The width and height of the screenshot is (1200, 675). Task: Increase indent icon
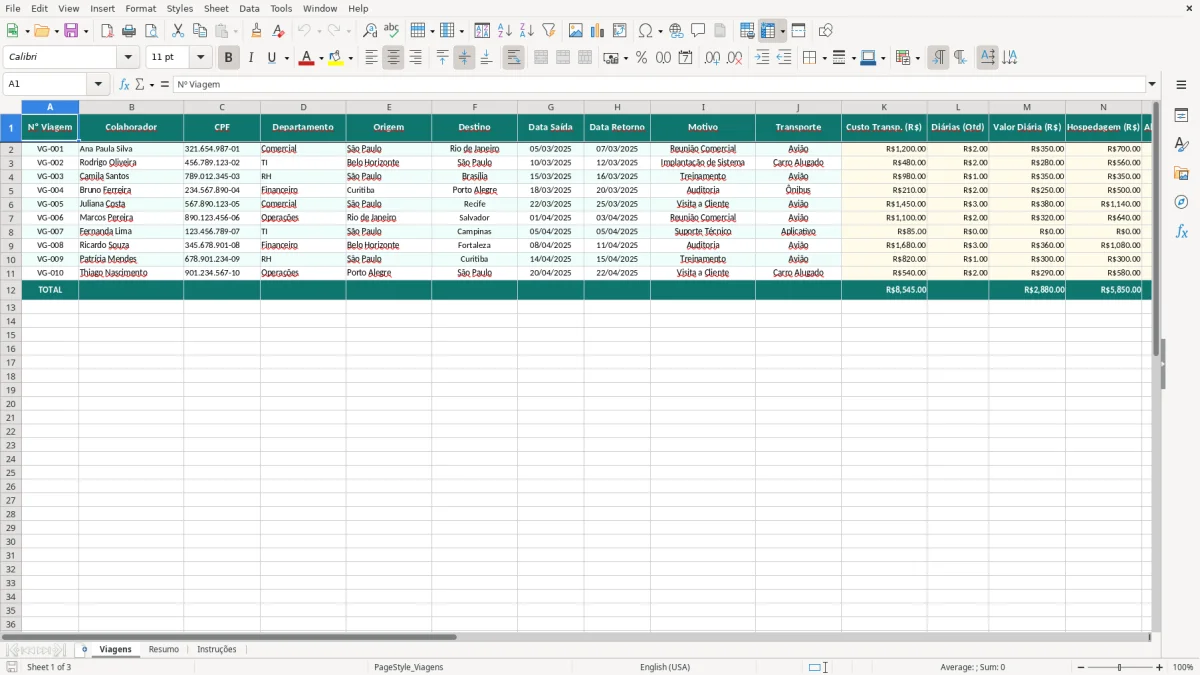tap(762, 58)
